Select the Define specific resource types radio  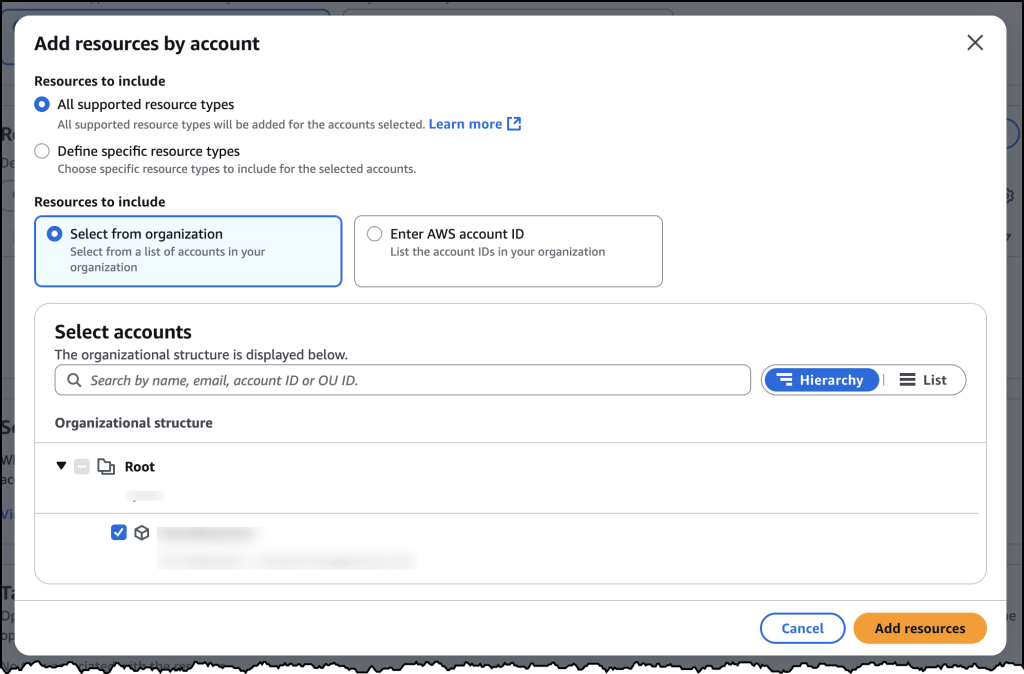pyautogui.click(x=41, y=151)
